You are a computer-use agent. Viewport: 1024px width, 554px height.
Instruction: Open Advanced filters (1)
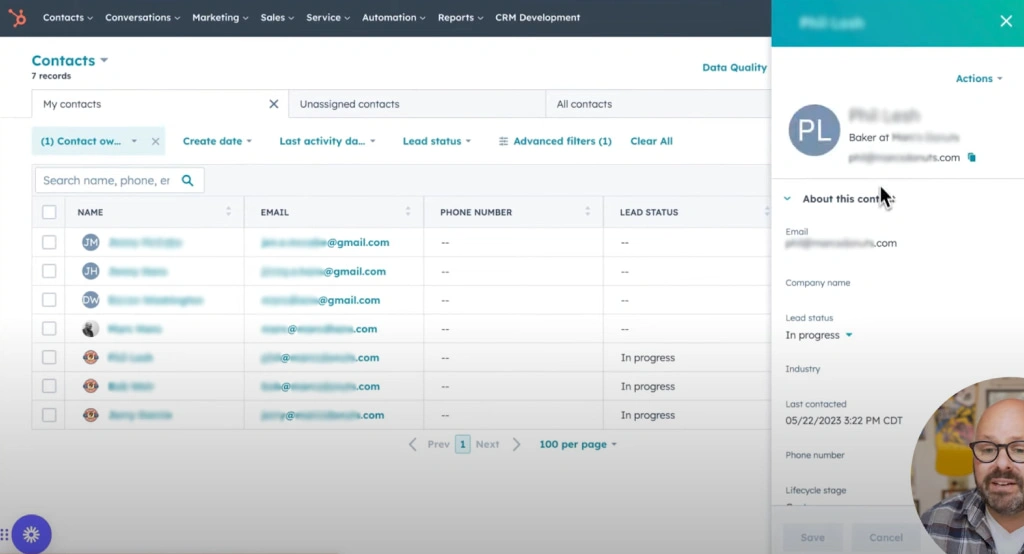pos(555,141)
